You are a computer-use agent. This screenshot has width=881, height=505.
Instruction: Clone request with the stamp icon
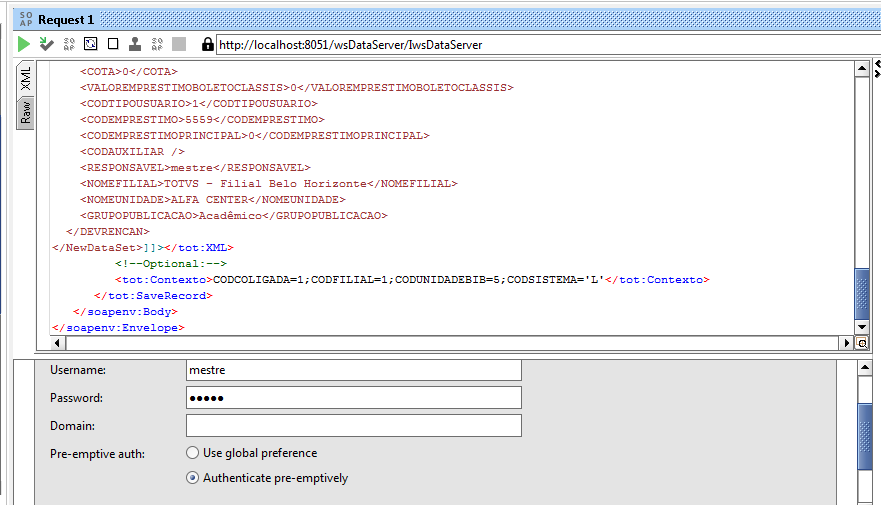(x=135, y=44)
